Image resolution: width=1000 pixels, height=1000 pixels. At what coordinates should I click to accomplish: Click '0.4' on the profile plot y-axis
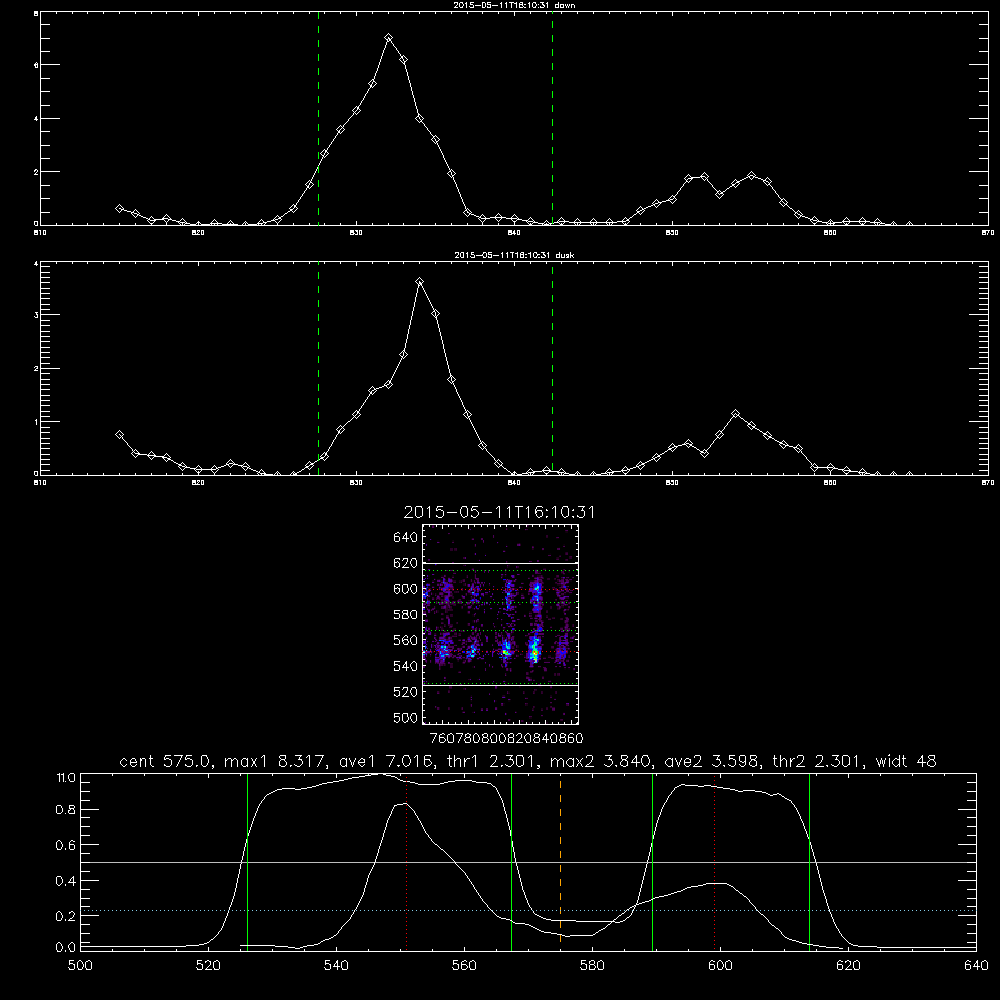(66, 881)
